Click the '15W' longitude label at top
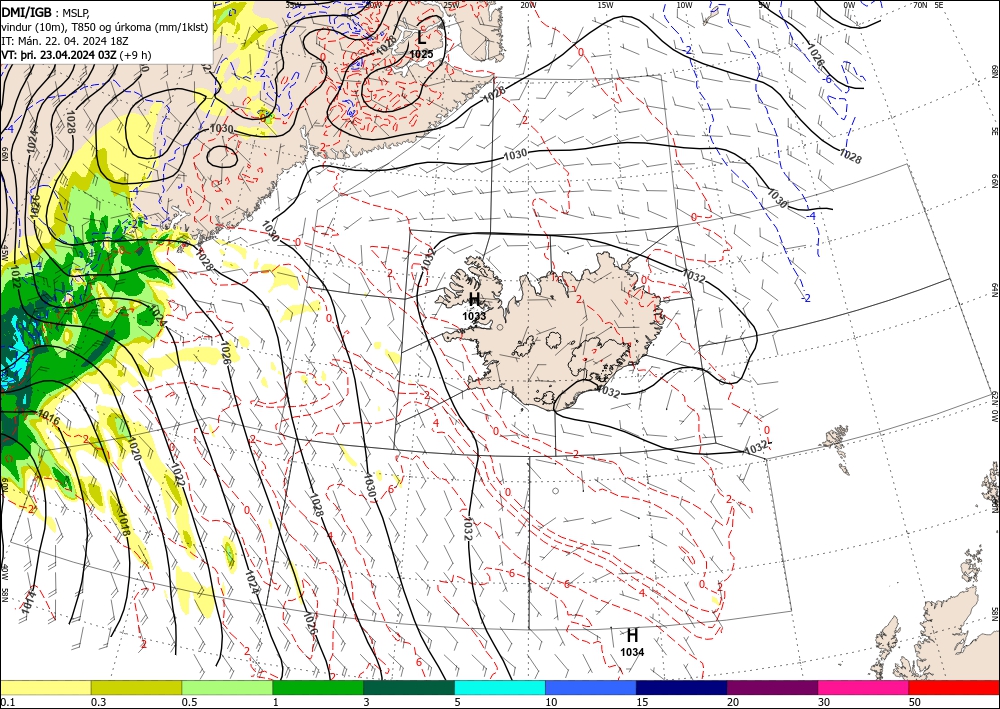1000x709 pixels. click(x=606, y=5)
